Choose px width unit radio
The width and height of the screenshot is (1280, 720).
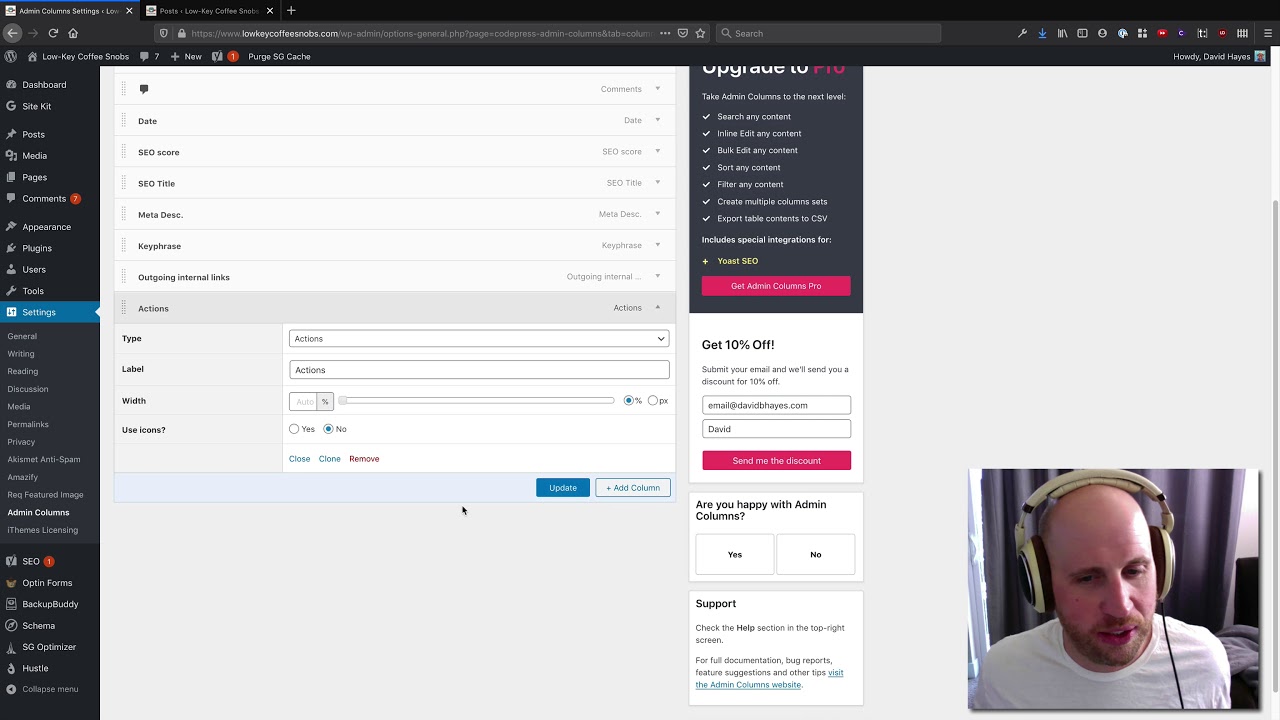653,400
